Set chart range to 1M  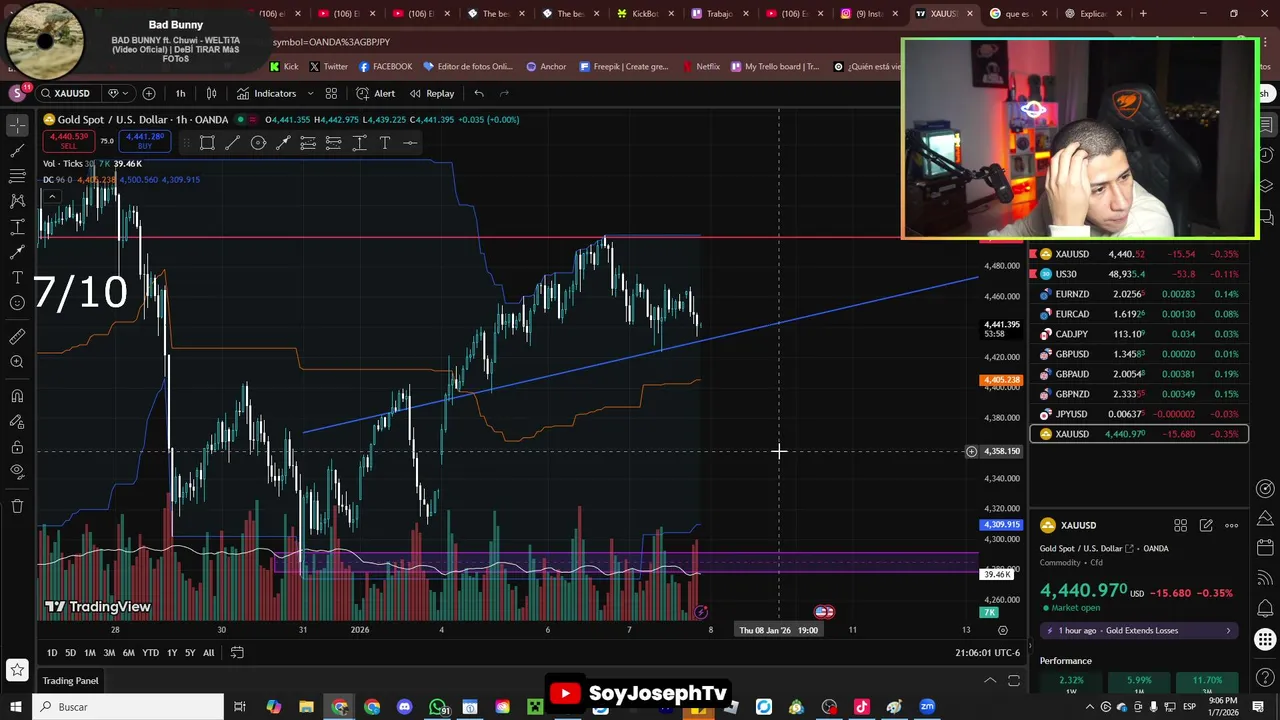(x=89, y=653)
